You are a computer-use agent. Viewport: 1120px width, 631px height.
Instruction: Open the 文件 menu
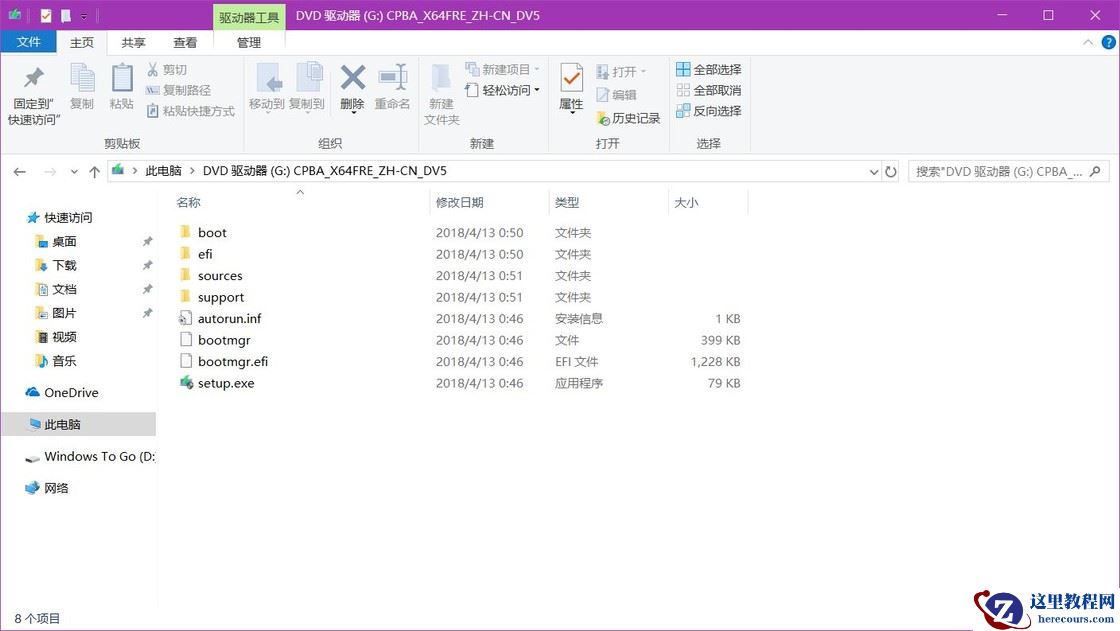[29, 42]
